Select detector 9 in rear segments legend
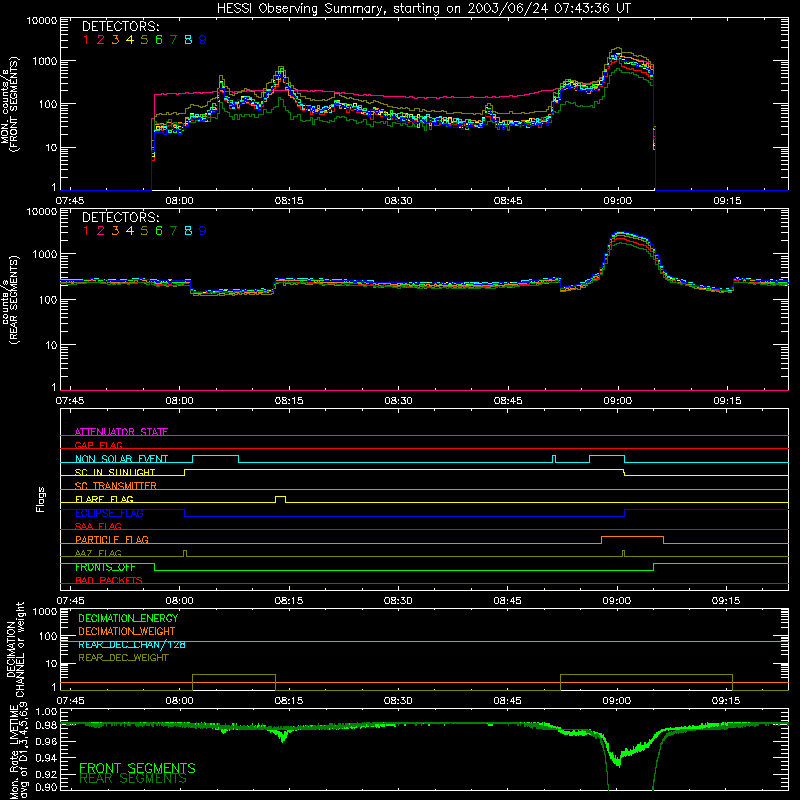The height and width of the screenshot is (800, 800). pos(203,231)
